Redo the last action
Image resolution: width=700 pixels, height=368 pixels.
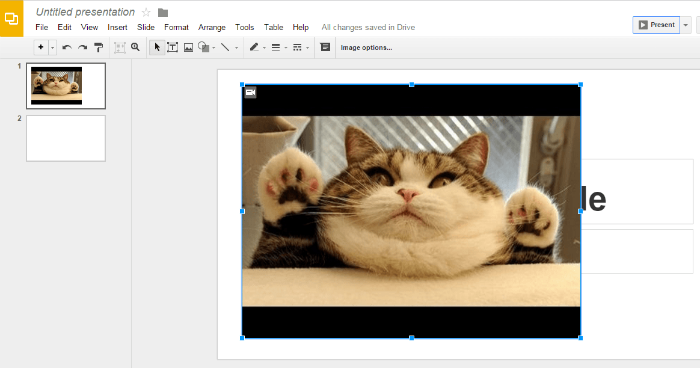pyautogui.click(x=83, y=47)
